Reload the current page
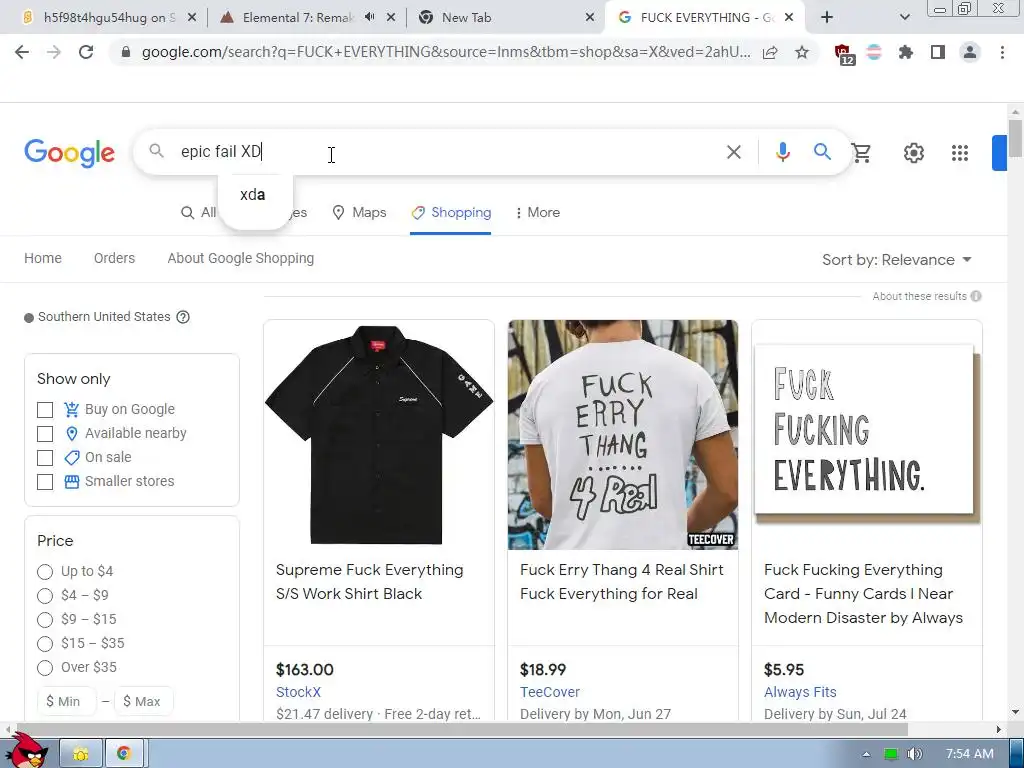Viewport: 1024px width, 768px height. click(86, 52)
